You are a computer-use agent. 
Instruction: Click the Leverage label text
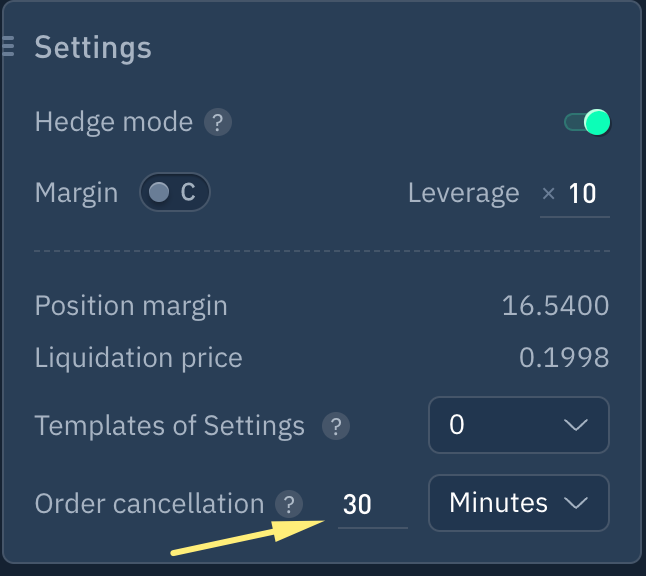click(463, 193)
